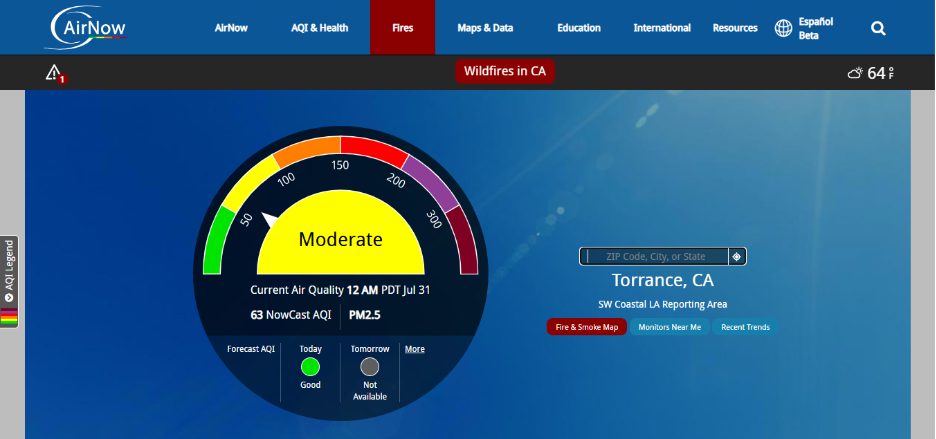
Task: Use the locate-me icon in search box
Action: [x=737, y=257]
